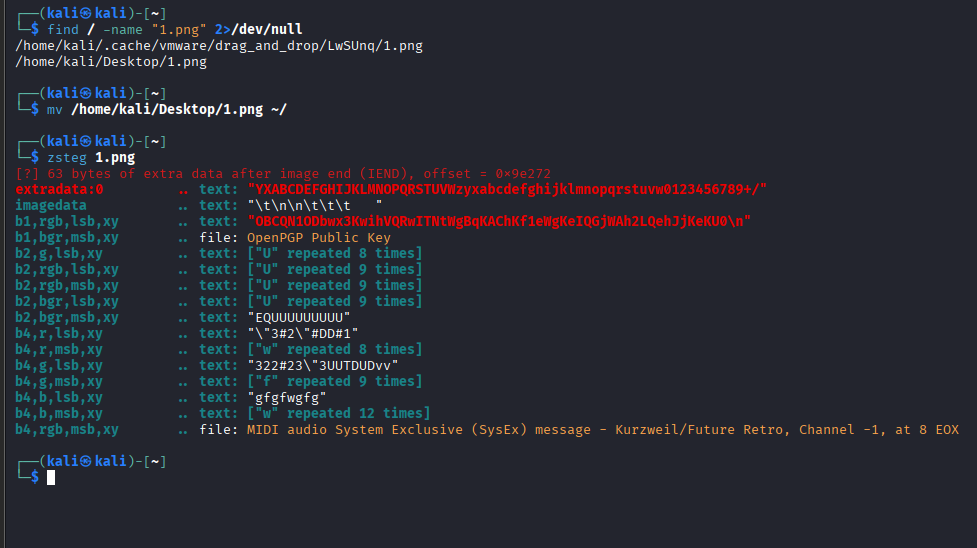Click the red IEND extra data warning line
Image resolution: width=977 pixels, height=548 pixels.
coord(284,174)
